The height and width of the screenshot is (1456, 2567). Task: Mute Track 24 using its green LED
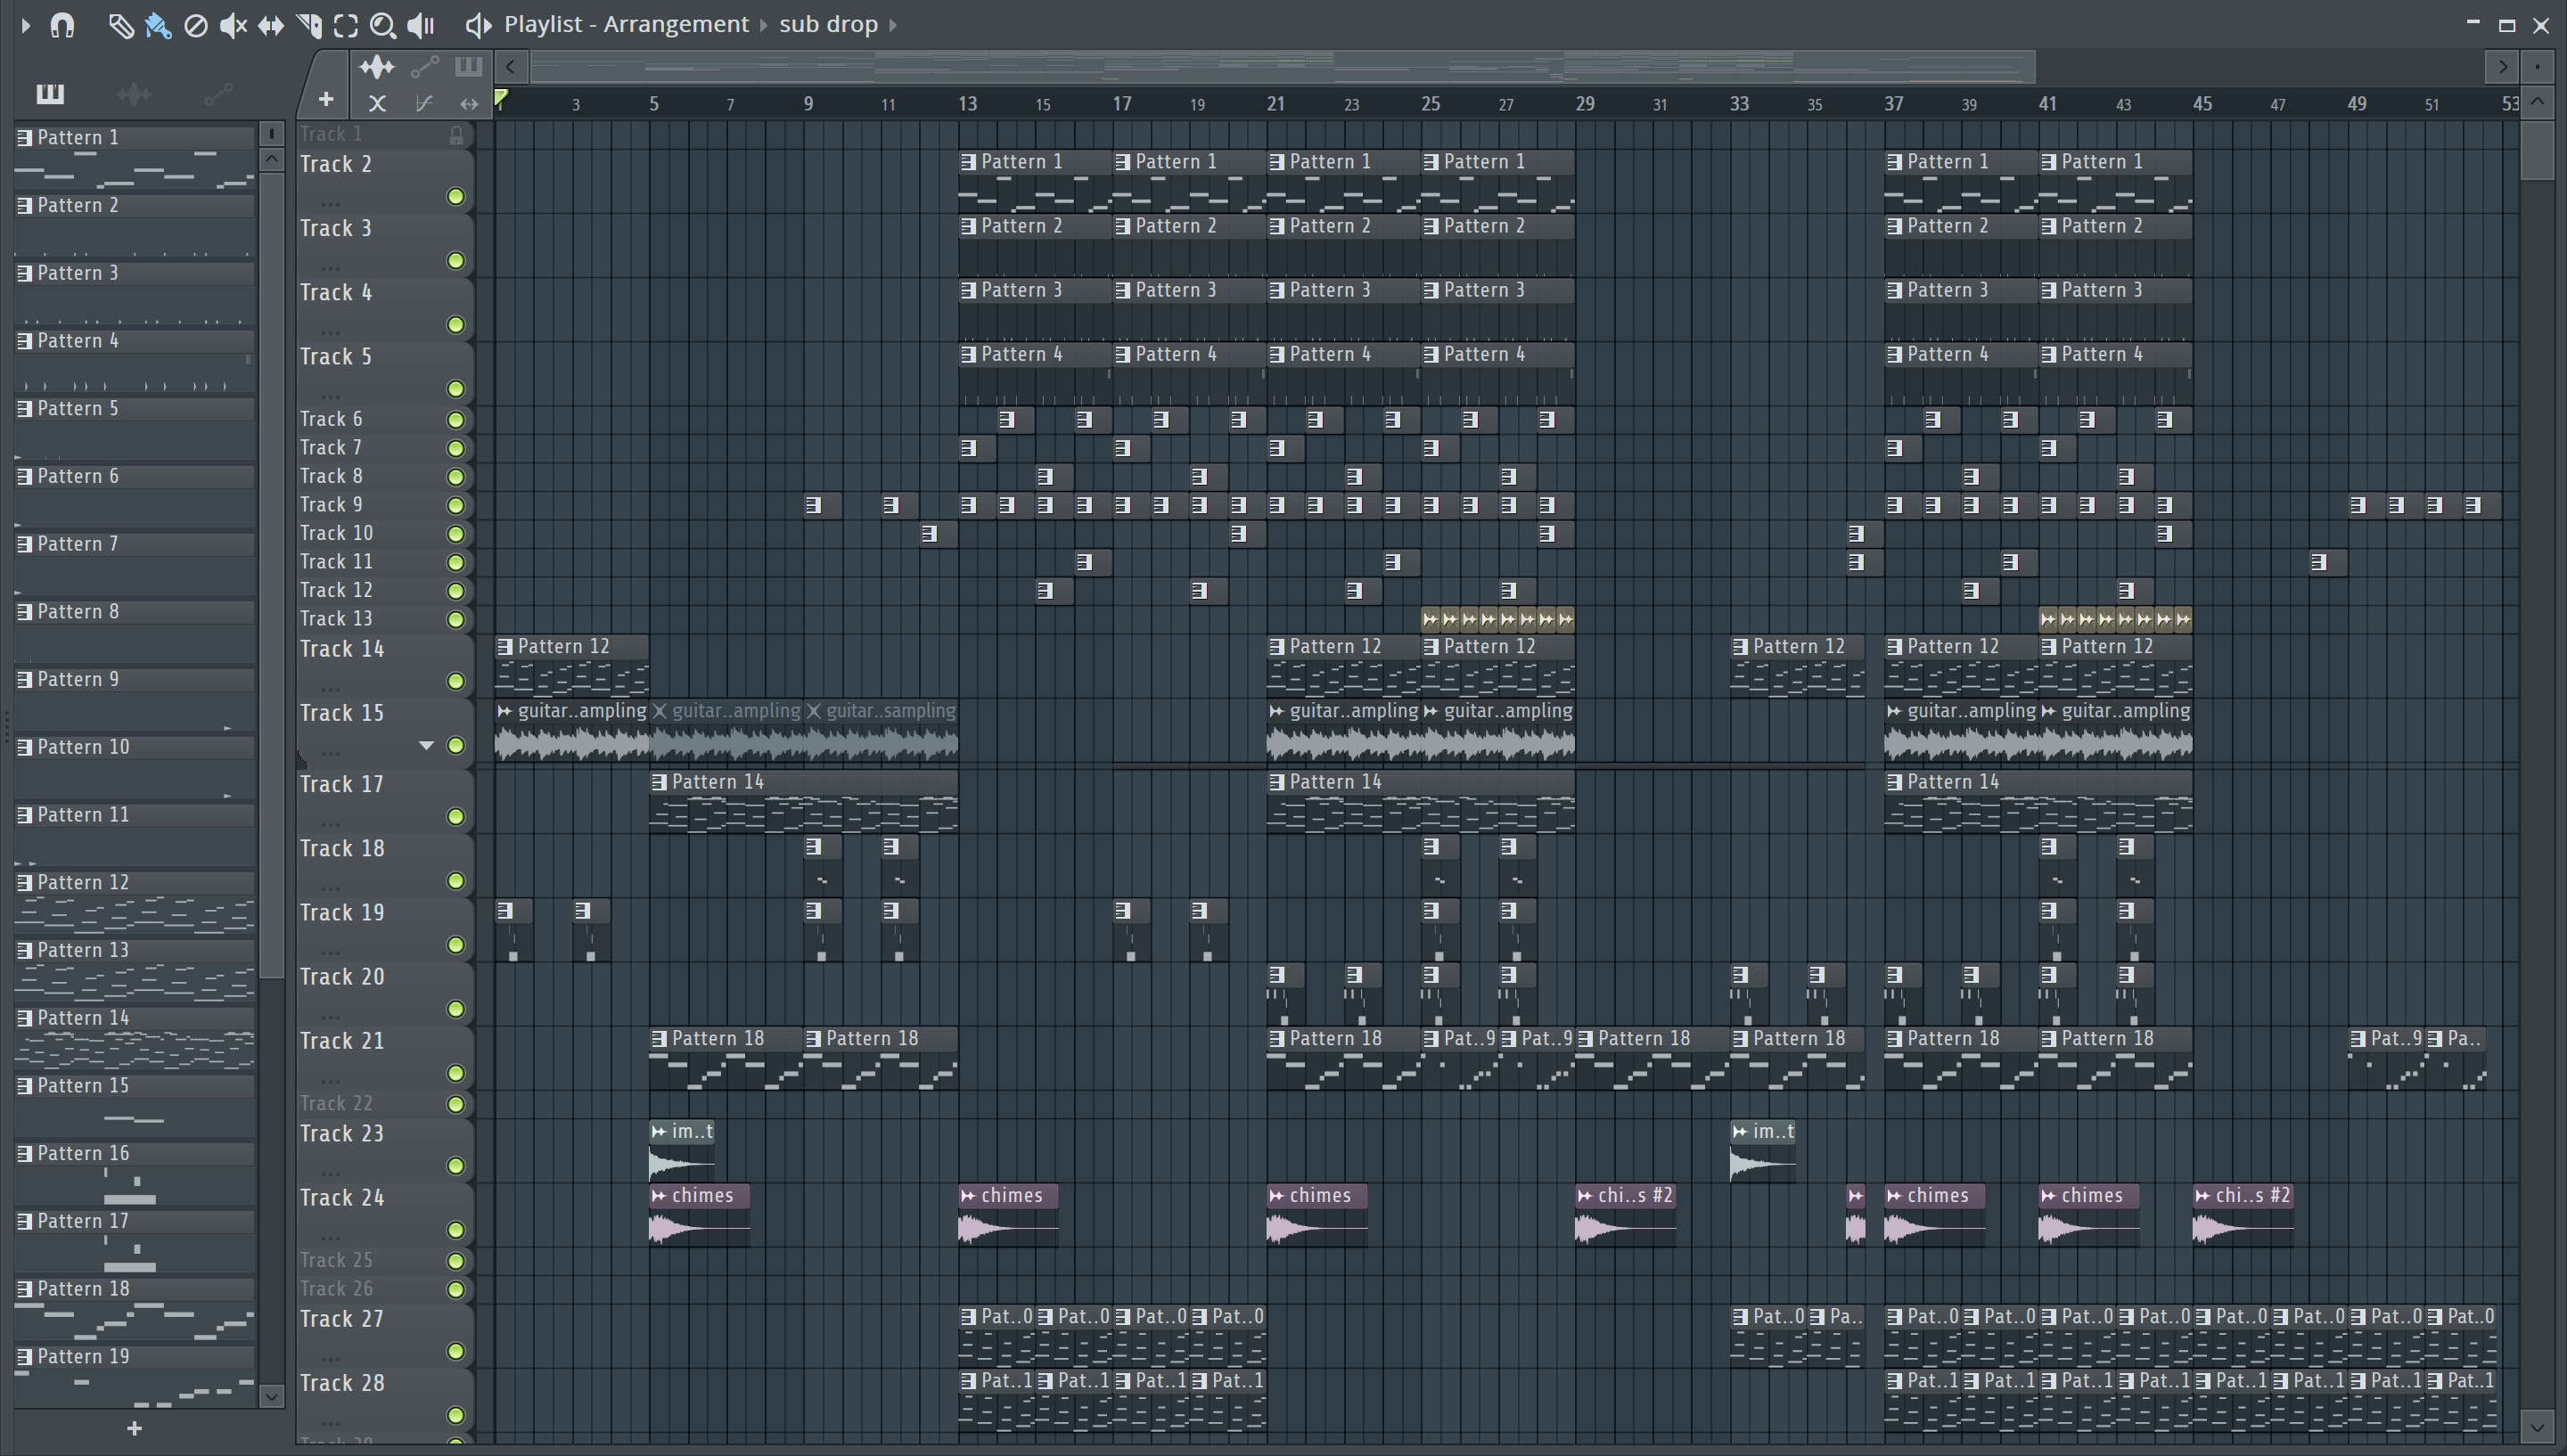point(456,1230)
